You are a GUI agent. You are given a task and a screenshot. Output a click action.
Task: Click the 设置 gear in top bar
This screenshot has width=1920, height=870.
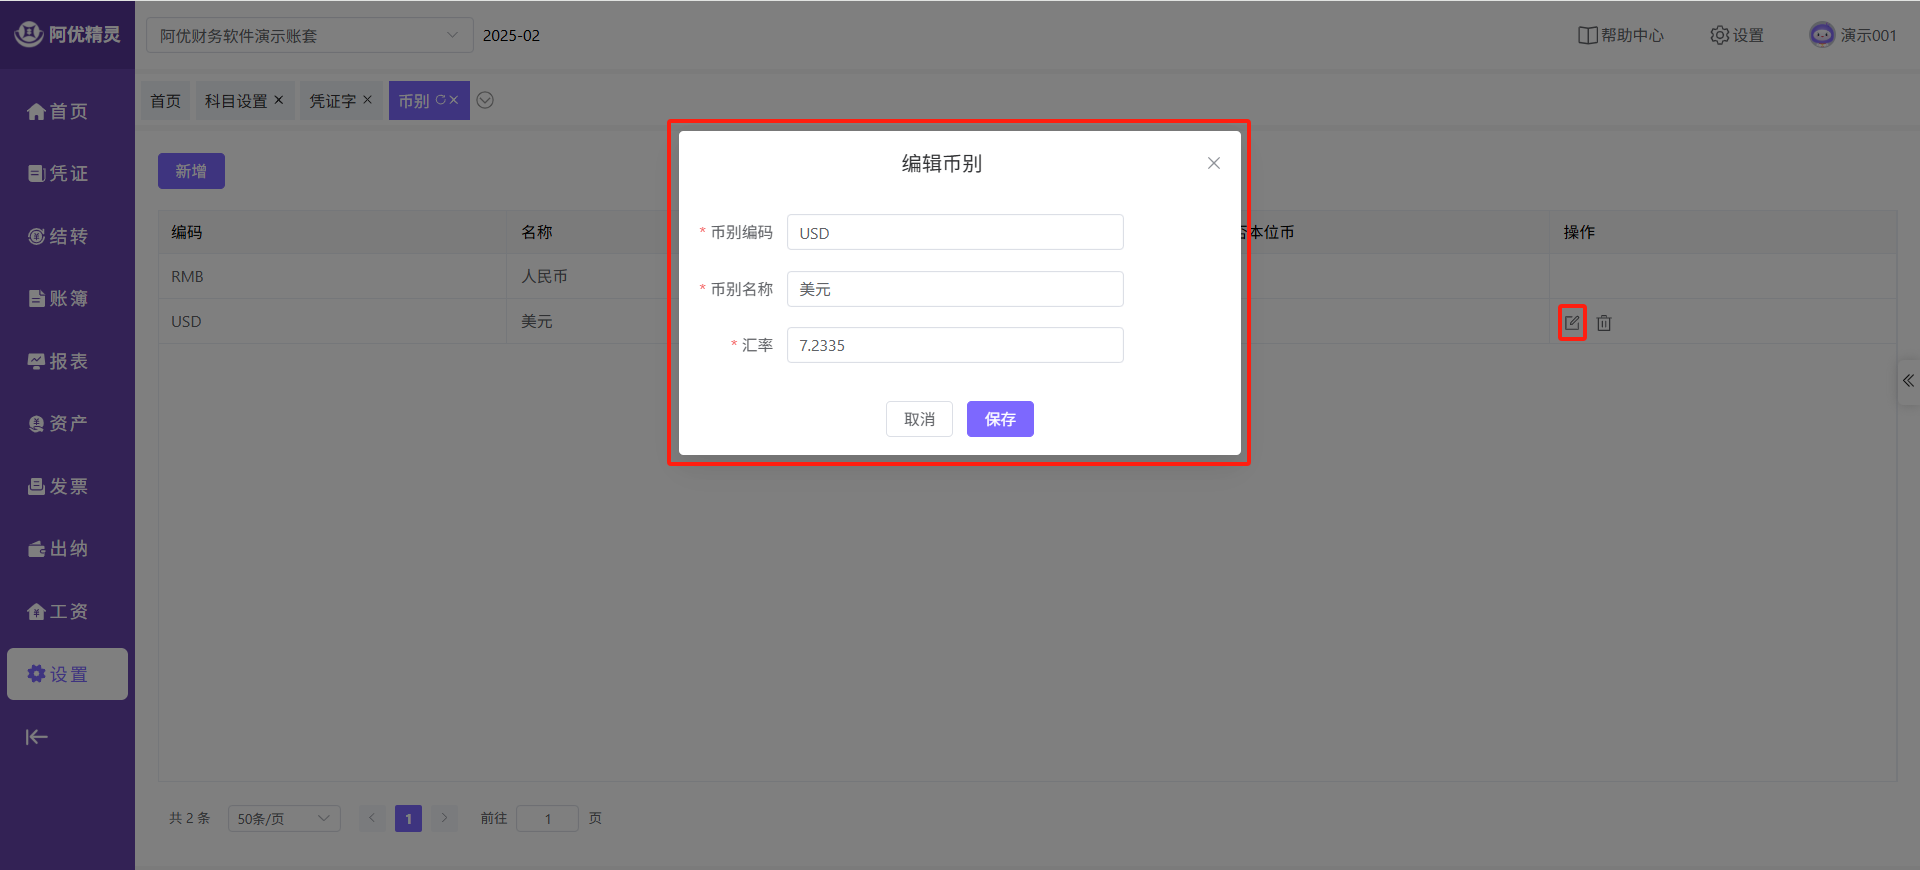coord(1736,35)
